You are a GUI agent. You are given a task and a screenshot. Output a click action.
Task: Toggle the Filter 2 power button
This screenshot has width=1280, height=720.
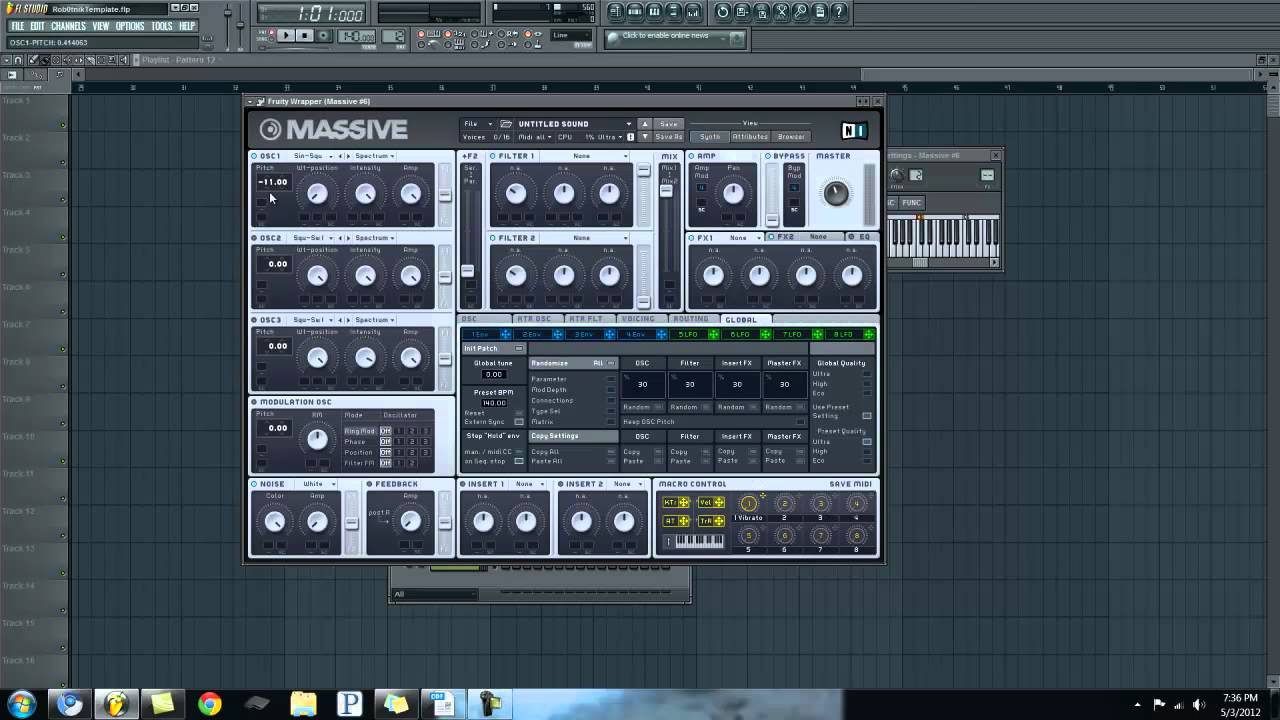pos(493,238)
